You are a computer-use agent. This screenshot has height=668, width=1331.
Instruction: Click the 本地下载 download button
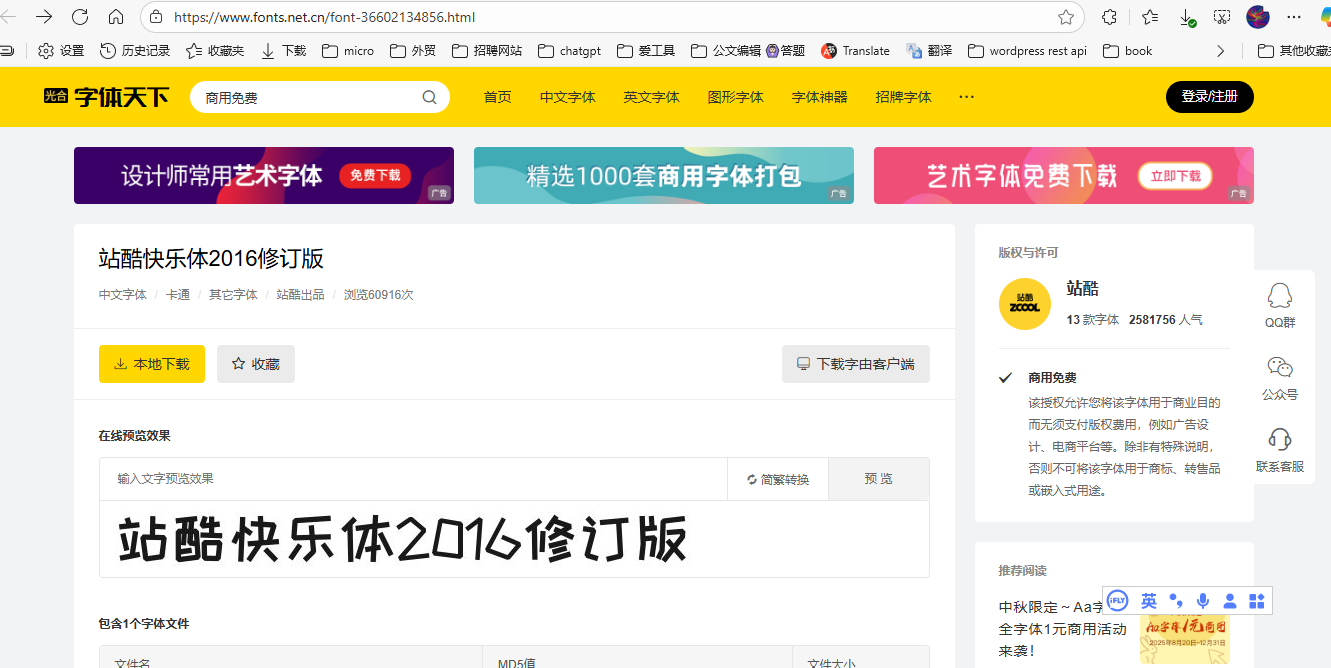151,364
